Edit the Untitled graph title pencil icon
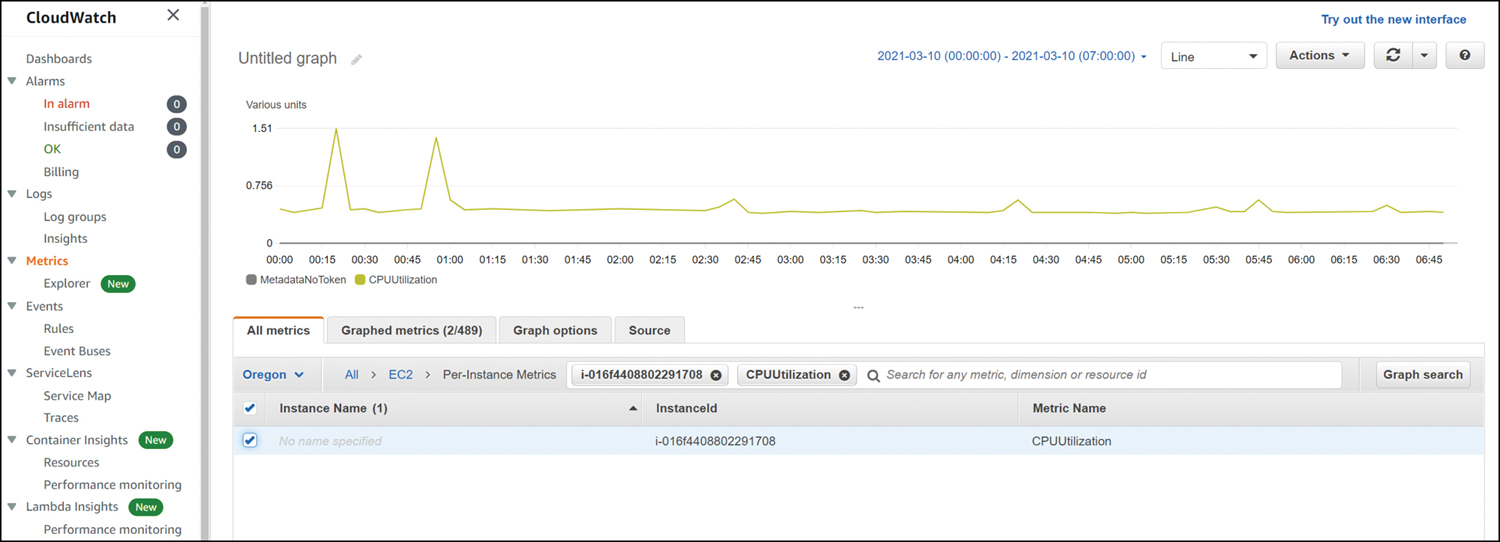 point(356,59)
